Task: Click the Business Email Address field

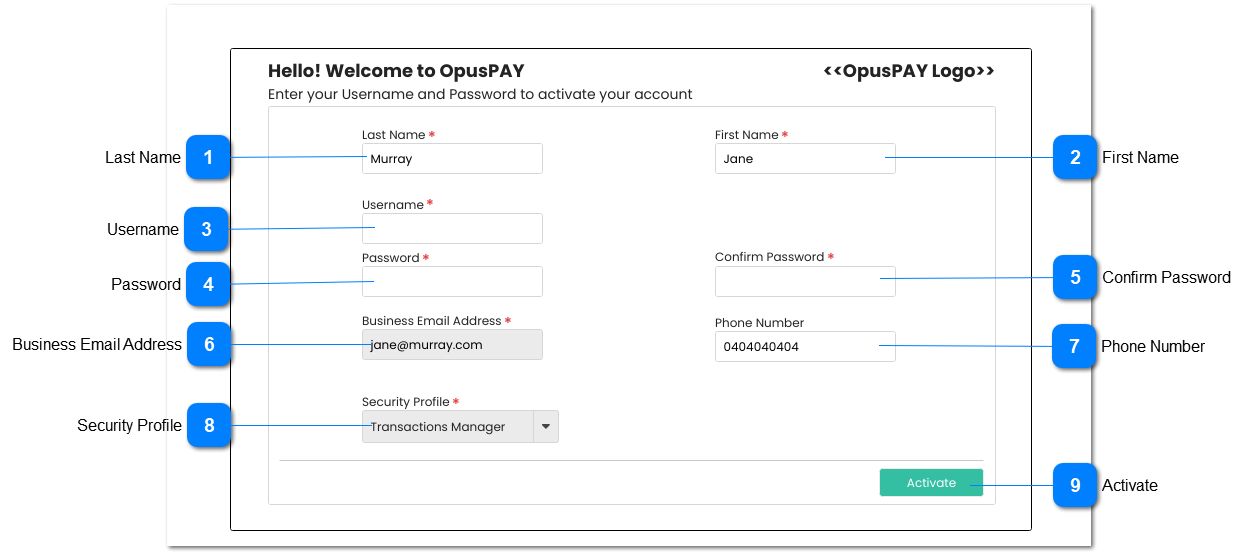Action: click(452, 345)
